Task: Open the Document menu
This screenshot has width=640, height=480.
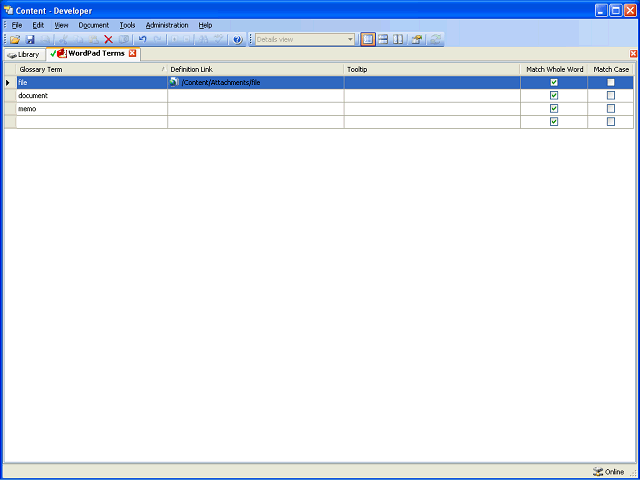Action: point(94,25)
